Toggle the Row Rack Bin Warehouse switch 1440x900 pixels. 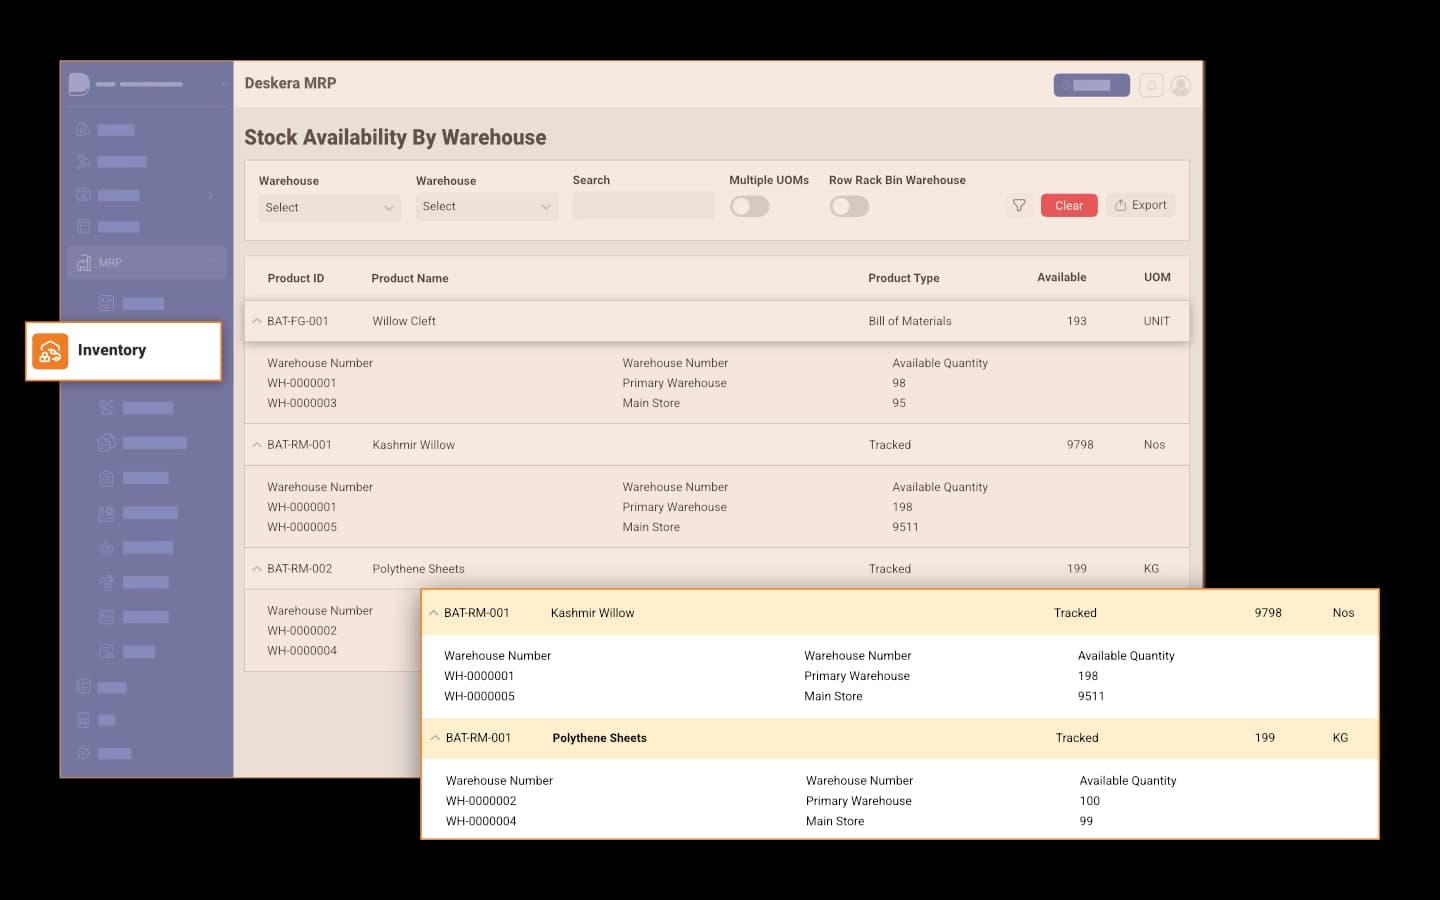pyautogui.click(x=849, y=206)
